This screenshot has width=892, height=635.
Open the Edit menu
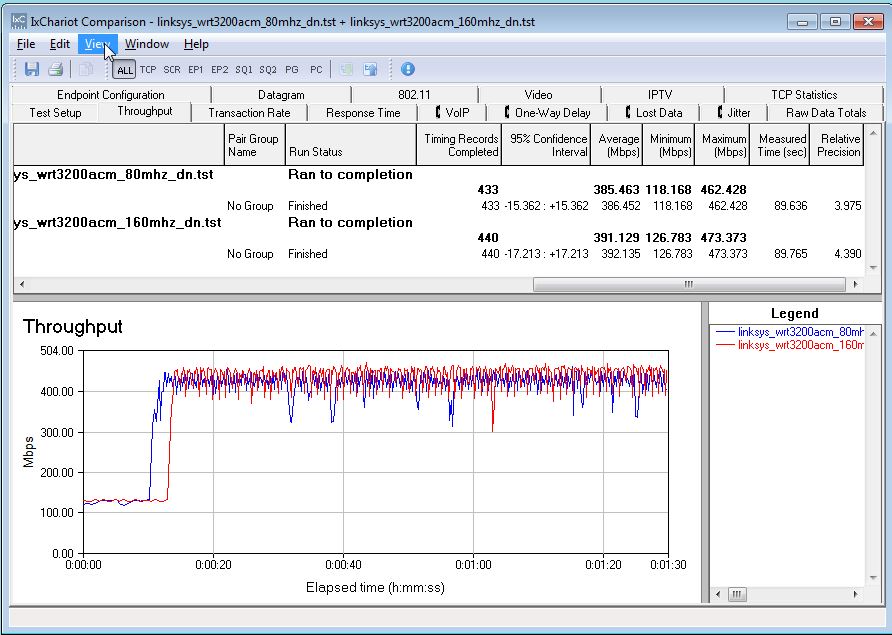pos(60,44)
